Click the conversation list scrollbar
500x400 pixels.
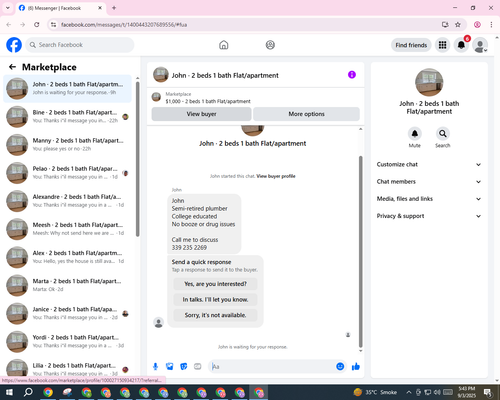click(x=138, y=159)
